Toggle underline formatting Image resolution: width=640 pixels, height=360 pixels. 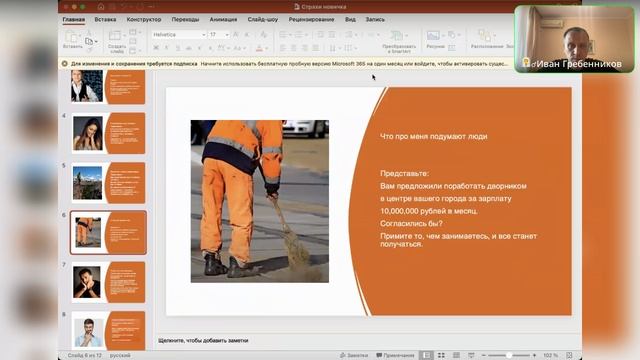click(x=178, y=48)
